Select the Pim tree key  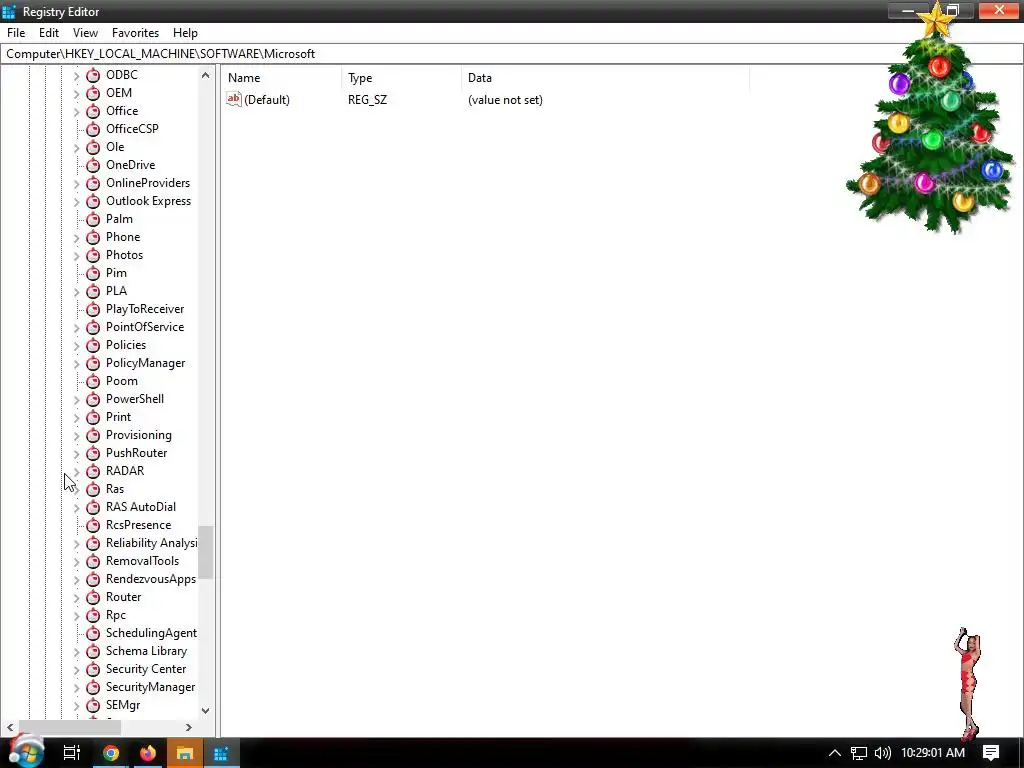[x=116, y=274]
